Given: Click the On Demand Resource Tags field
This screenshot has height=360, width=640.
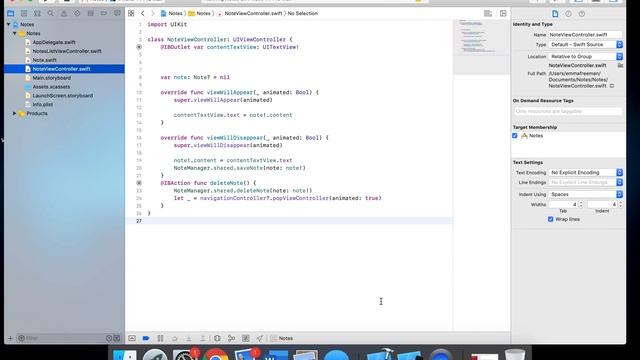Looking at the screenshot, I should point(568,111).
